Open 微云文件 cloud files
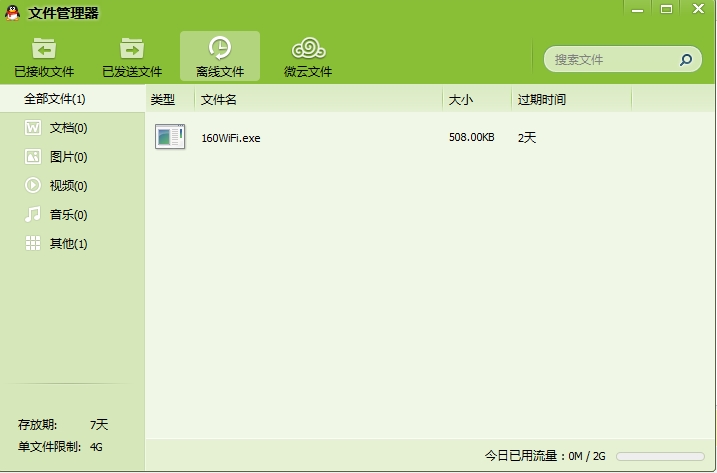This screenshot has height=473, width=717. tap(308, 57)
